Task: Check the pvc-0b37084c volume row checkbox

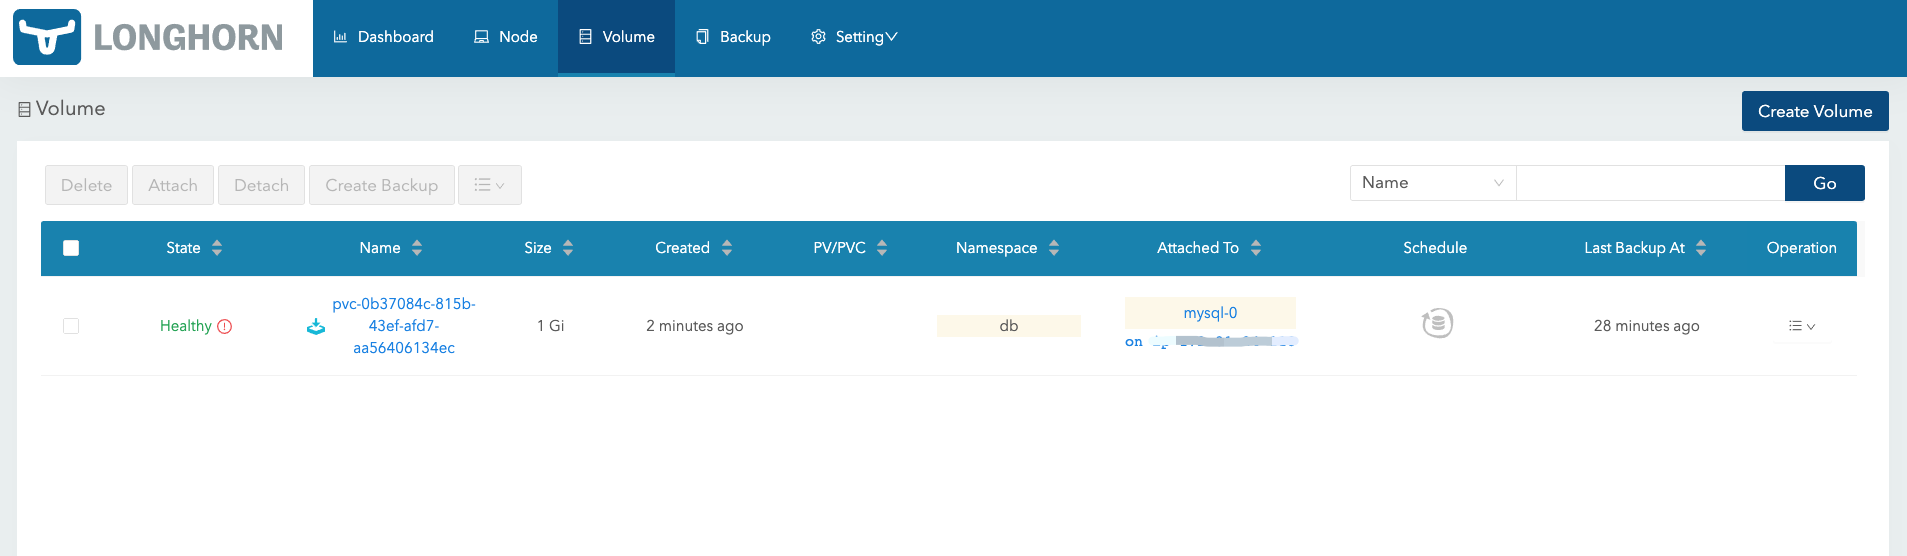Action: 71,326
